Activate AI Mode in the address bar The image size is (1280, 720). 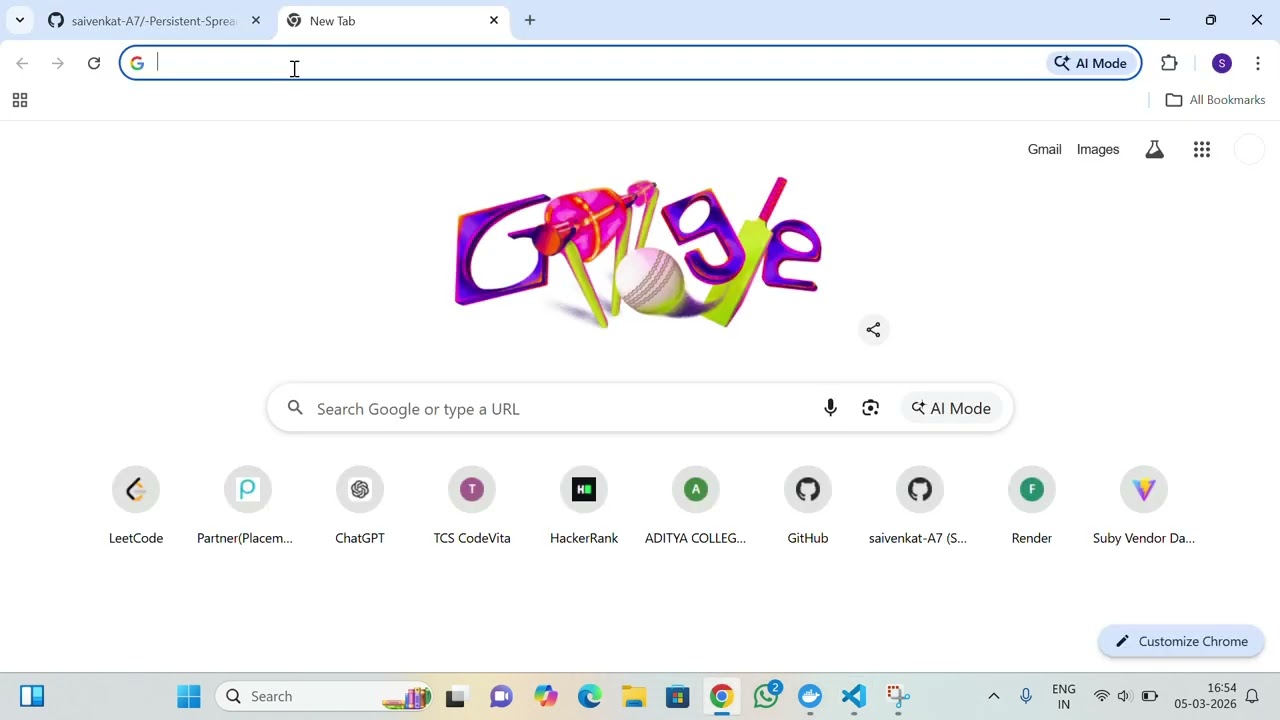click(x=1090, y=63)
